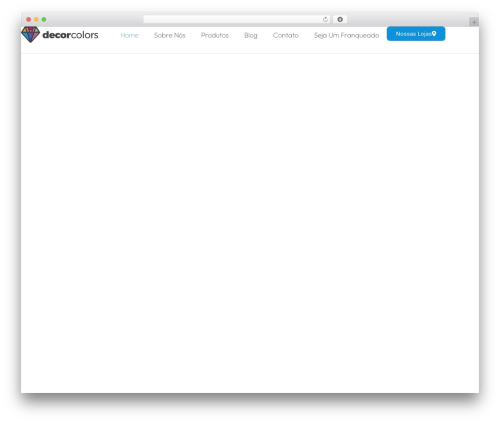
Task: Open the Produtos menu item
Action: pyautogui.click(x=215, y=35)
